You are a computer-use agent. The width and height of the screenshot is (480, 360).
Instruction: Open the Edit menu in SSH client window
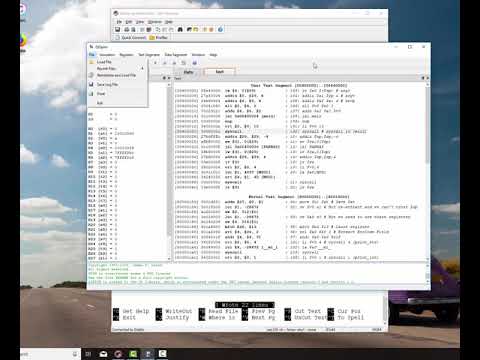[x=129, y=22]
